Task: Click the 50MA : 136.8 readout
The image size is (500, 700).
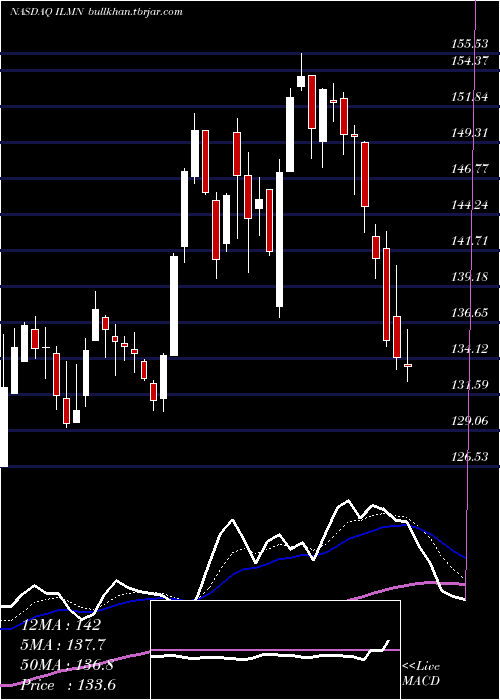Action: click(67, 665)
